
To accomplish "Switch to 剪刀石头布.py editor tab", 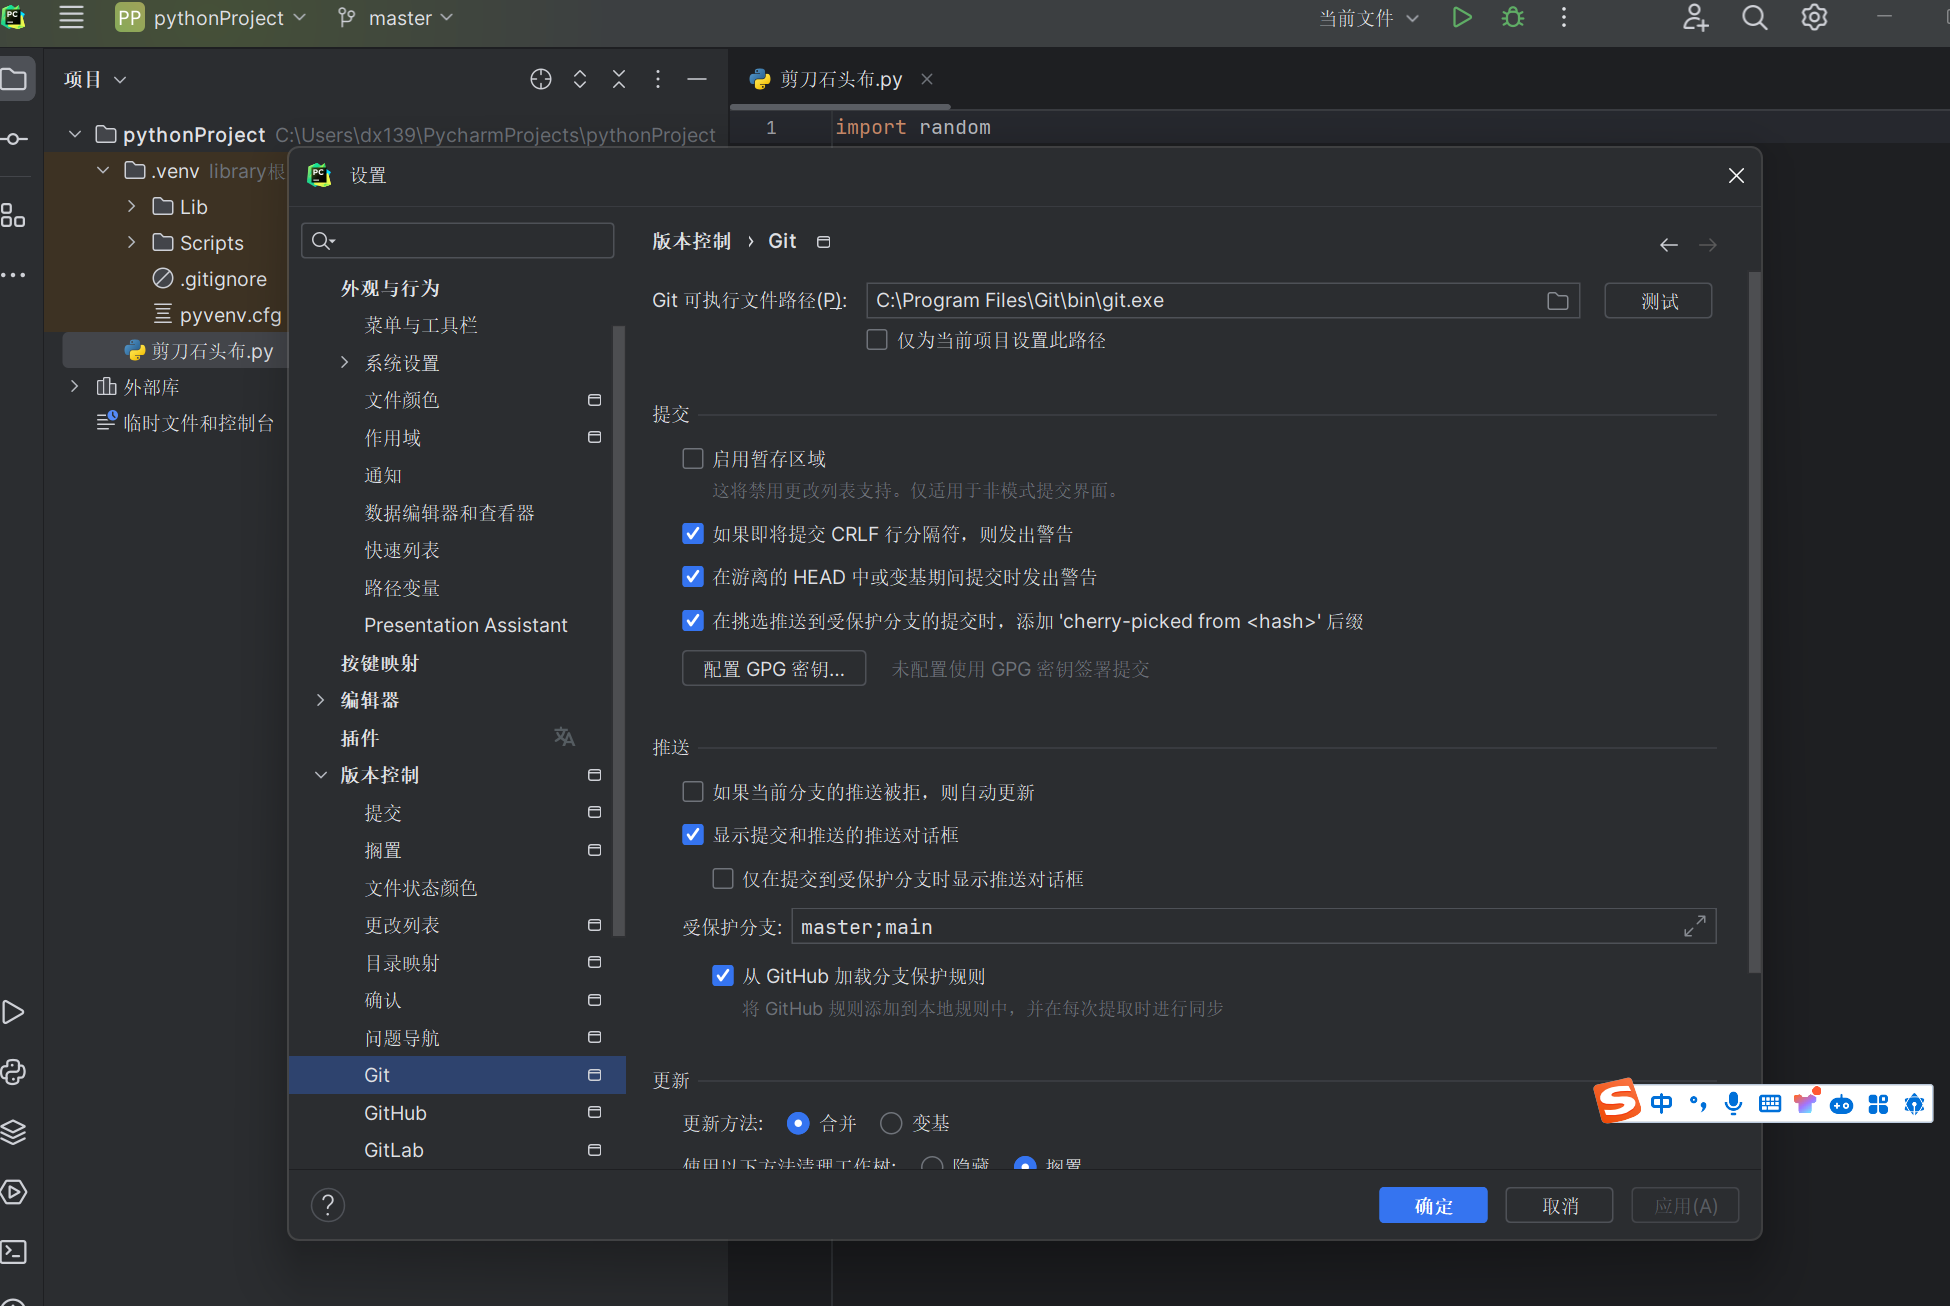I will 840,79.
